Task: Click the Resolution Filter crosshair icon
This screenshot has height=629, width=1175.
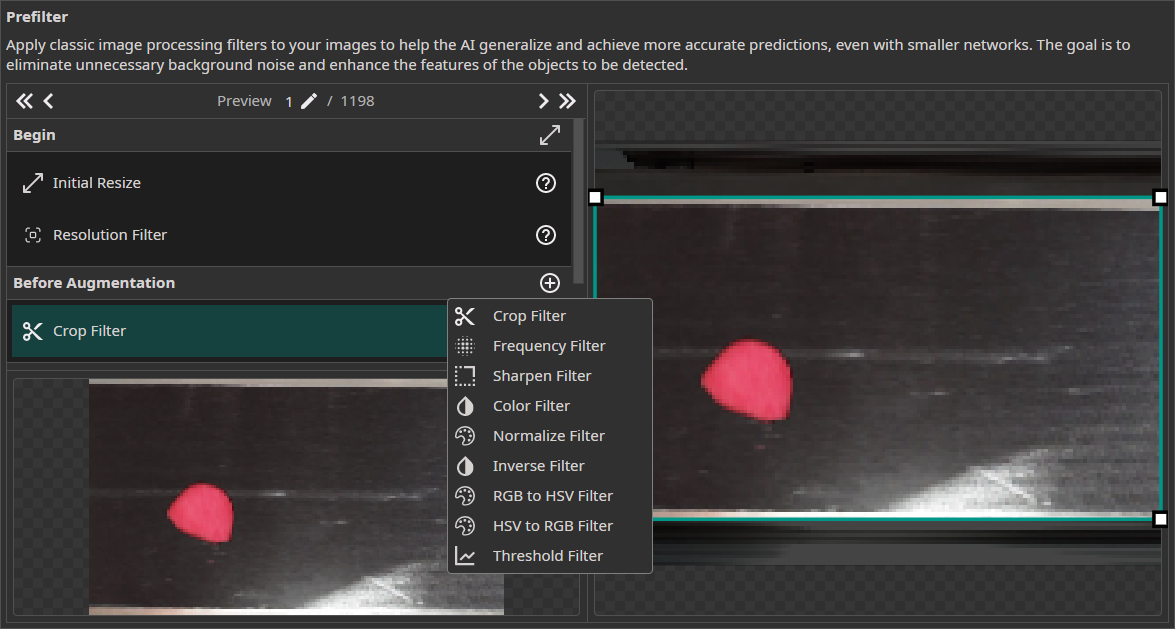Action: (x=32, y=235)
